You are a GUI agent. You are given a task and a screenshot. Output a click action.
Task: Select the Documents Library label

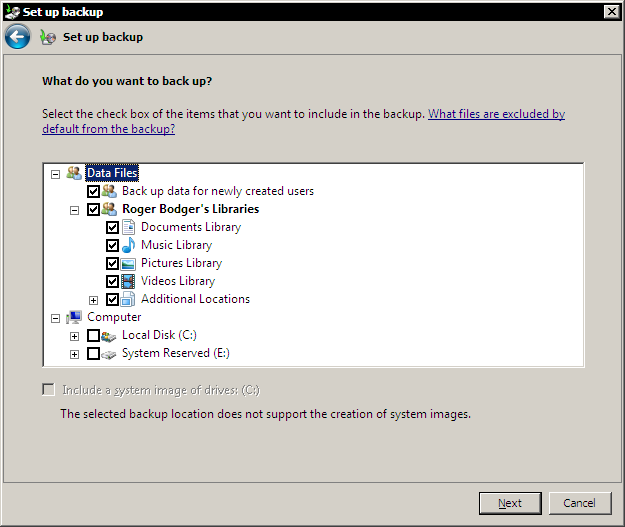[x=191, y=227]
